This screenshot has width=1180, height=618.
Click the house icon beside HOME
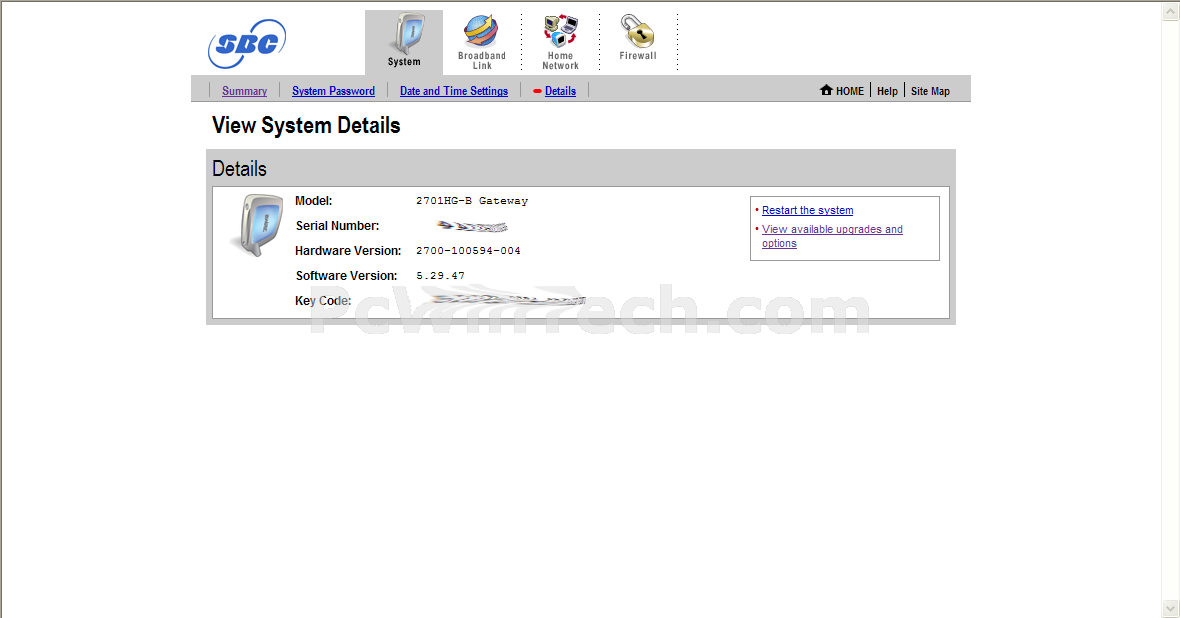pyautogui.click(x=826, y=90)
